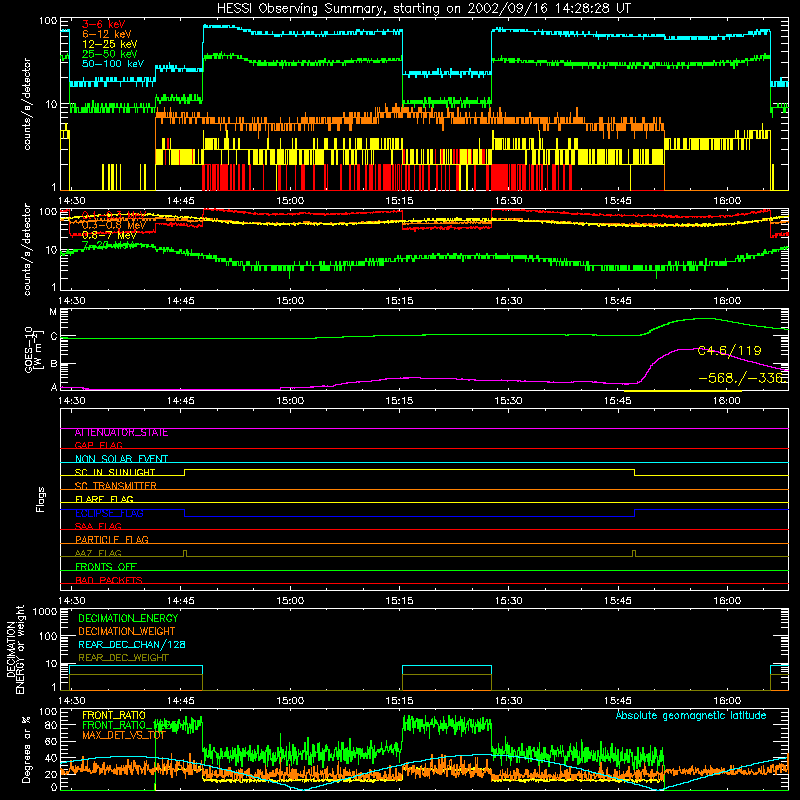Select the PARTICLE_FLAG label
800x800 pixels.
[112, 539]
